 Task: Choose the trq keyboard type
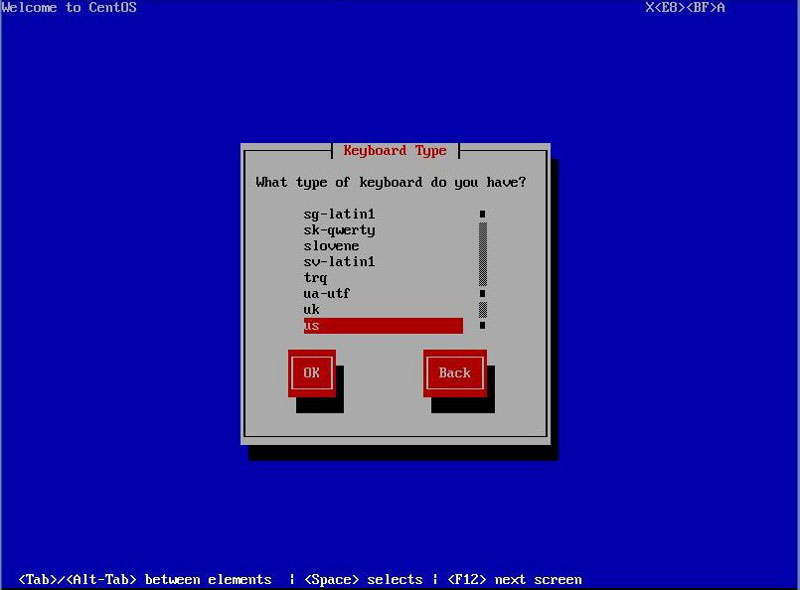315,278
